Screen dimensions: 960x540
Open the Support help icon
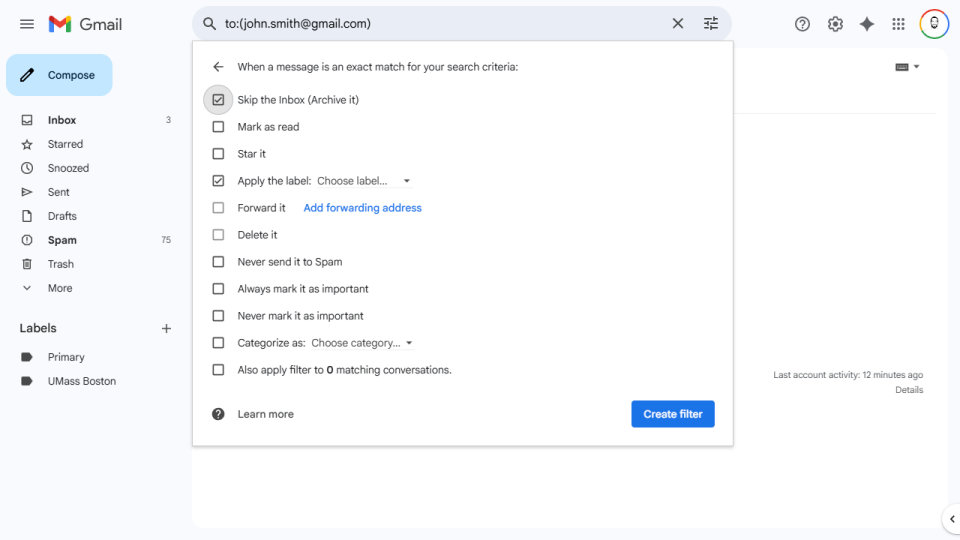(x=802, y=24)
